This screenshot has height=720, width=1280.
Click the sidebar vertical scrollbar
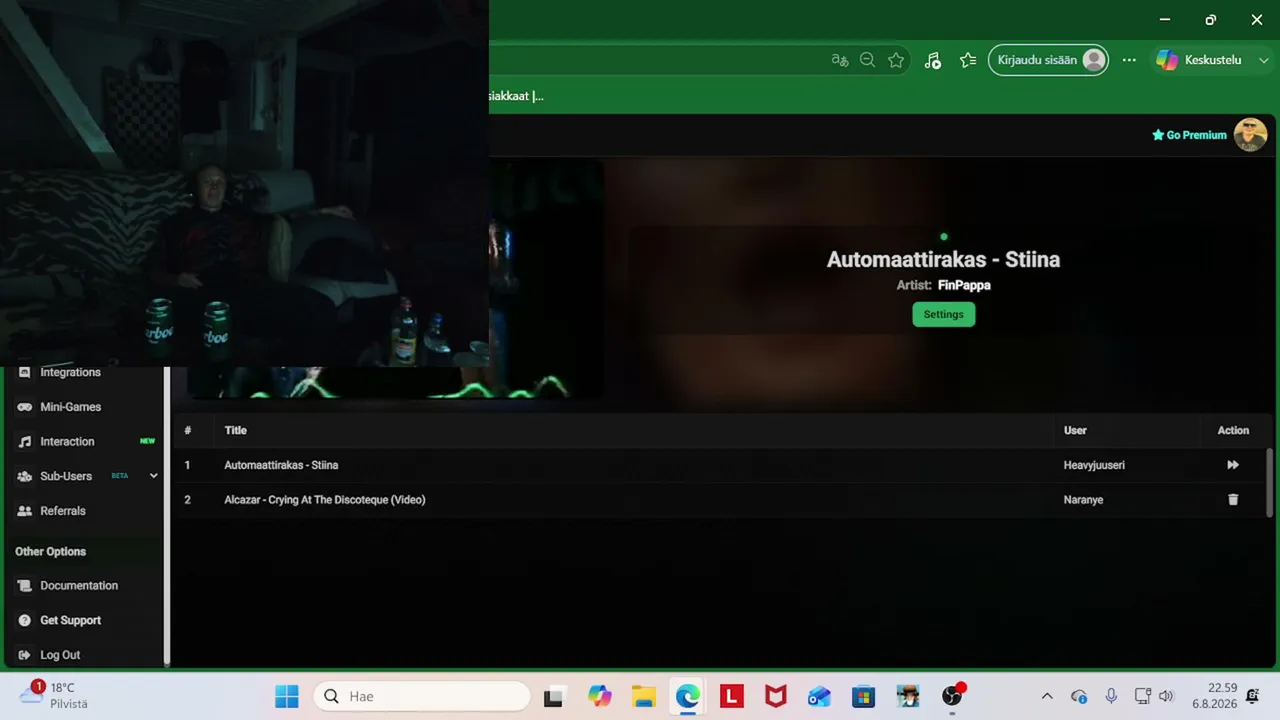[167, 515]
